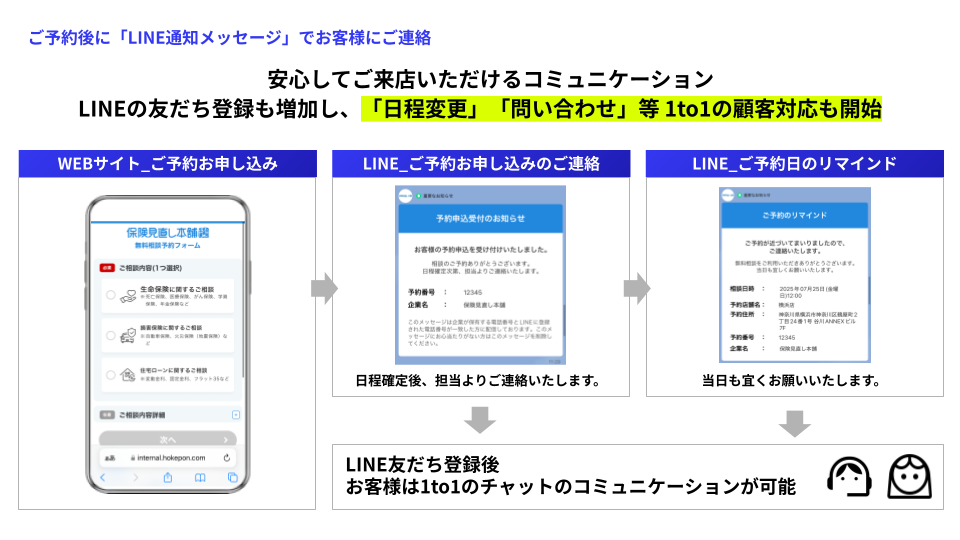Image resolution: width=960 pixels, height=540 pixels.
Task: Click the headset operator icon
Action: tap(849, 476)
